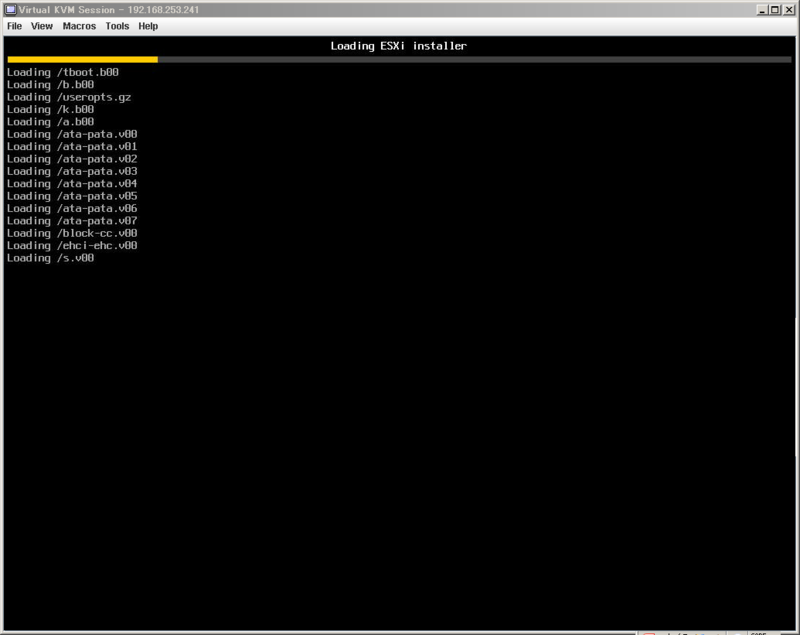Click the 'Loading /tboot.b00' line
800x635 pixels.
click(x=63, y=72)
